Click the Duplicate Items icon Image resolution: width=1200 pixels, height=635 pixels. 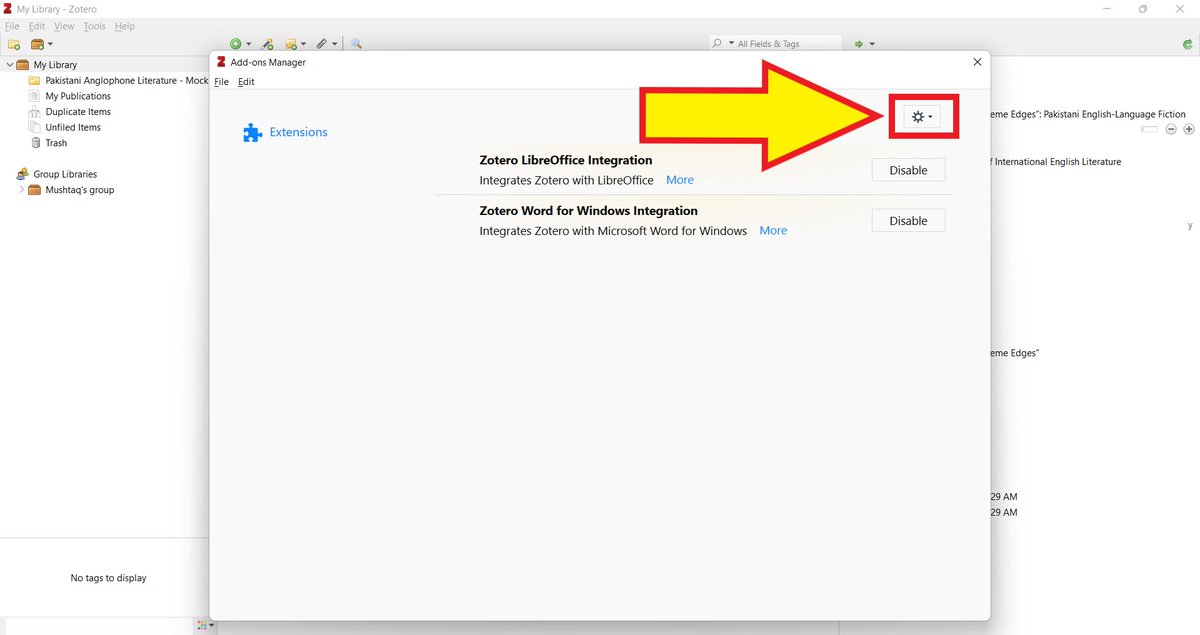[x=35, y=112]
